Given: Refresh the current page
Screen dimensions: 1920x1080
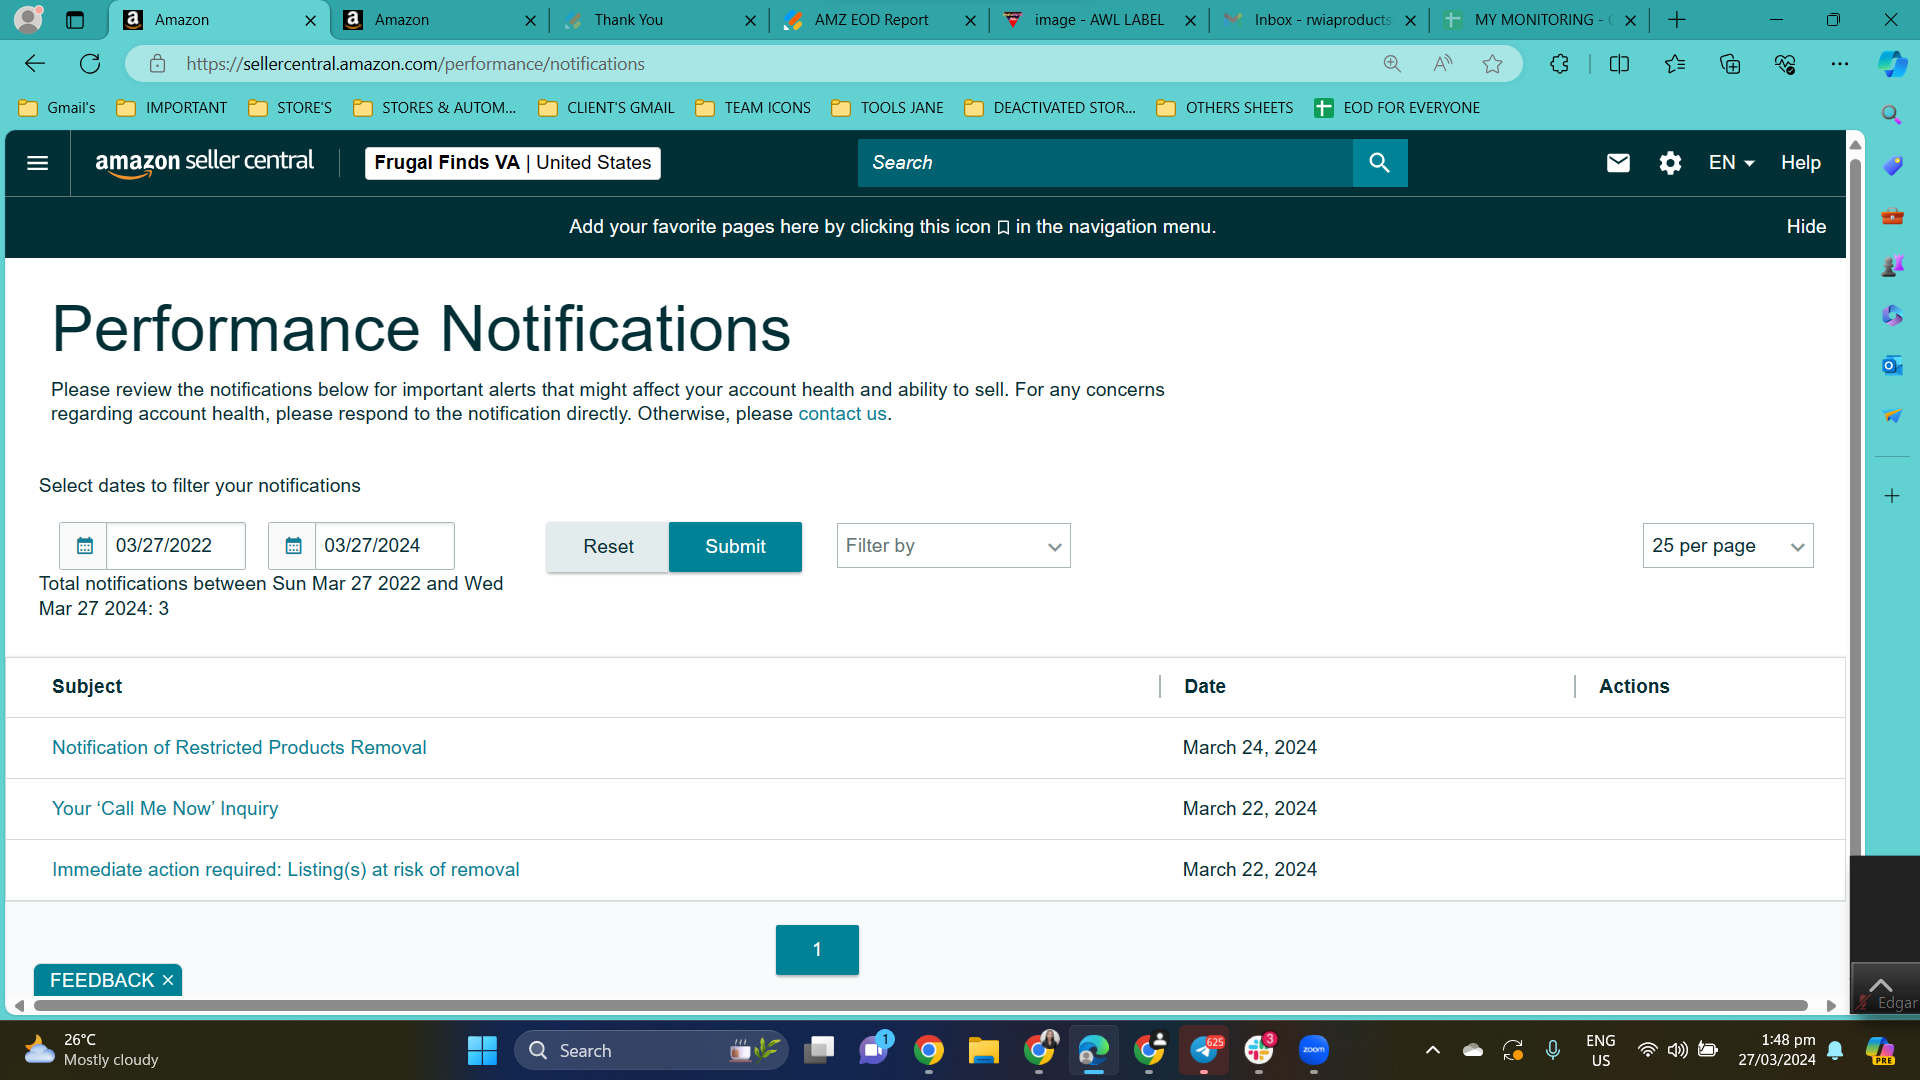Looking at the screenshot, I should (90, 64).
